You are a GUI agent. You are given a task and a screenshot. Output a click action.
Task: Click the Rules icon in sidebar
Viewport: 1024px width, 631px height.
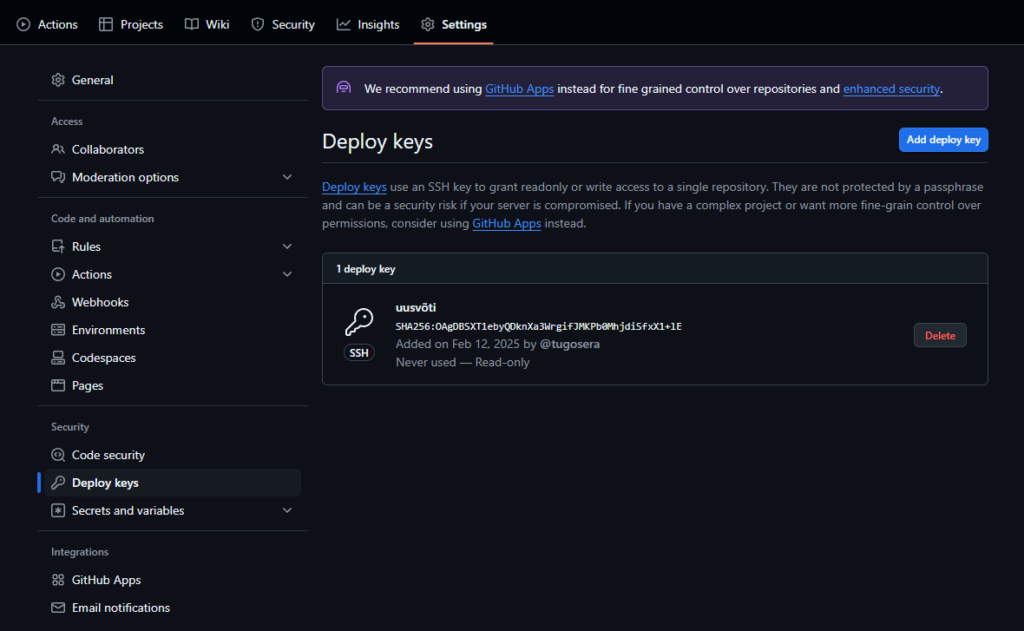tap(58, 246)
